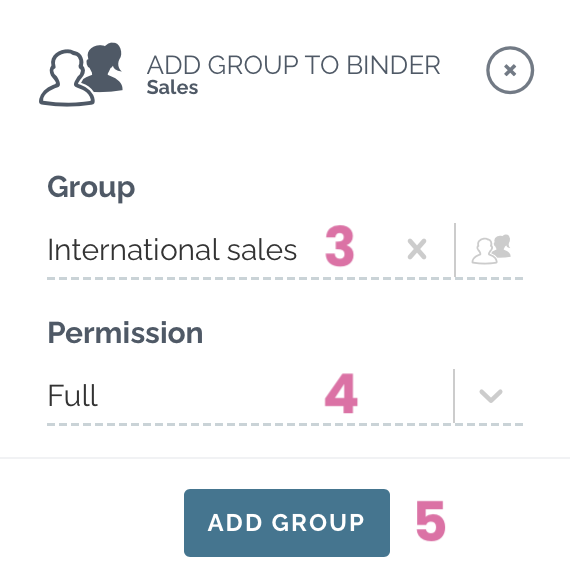Expand the Permission dropdown chevron
Viewport: 570px width, 574px height.
[x=491, y=396]
